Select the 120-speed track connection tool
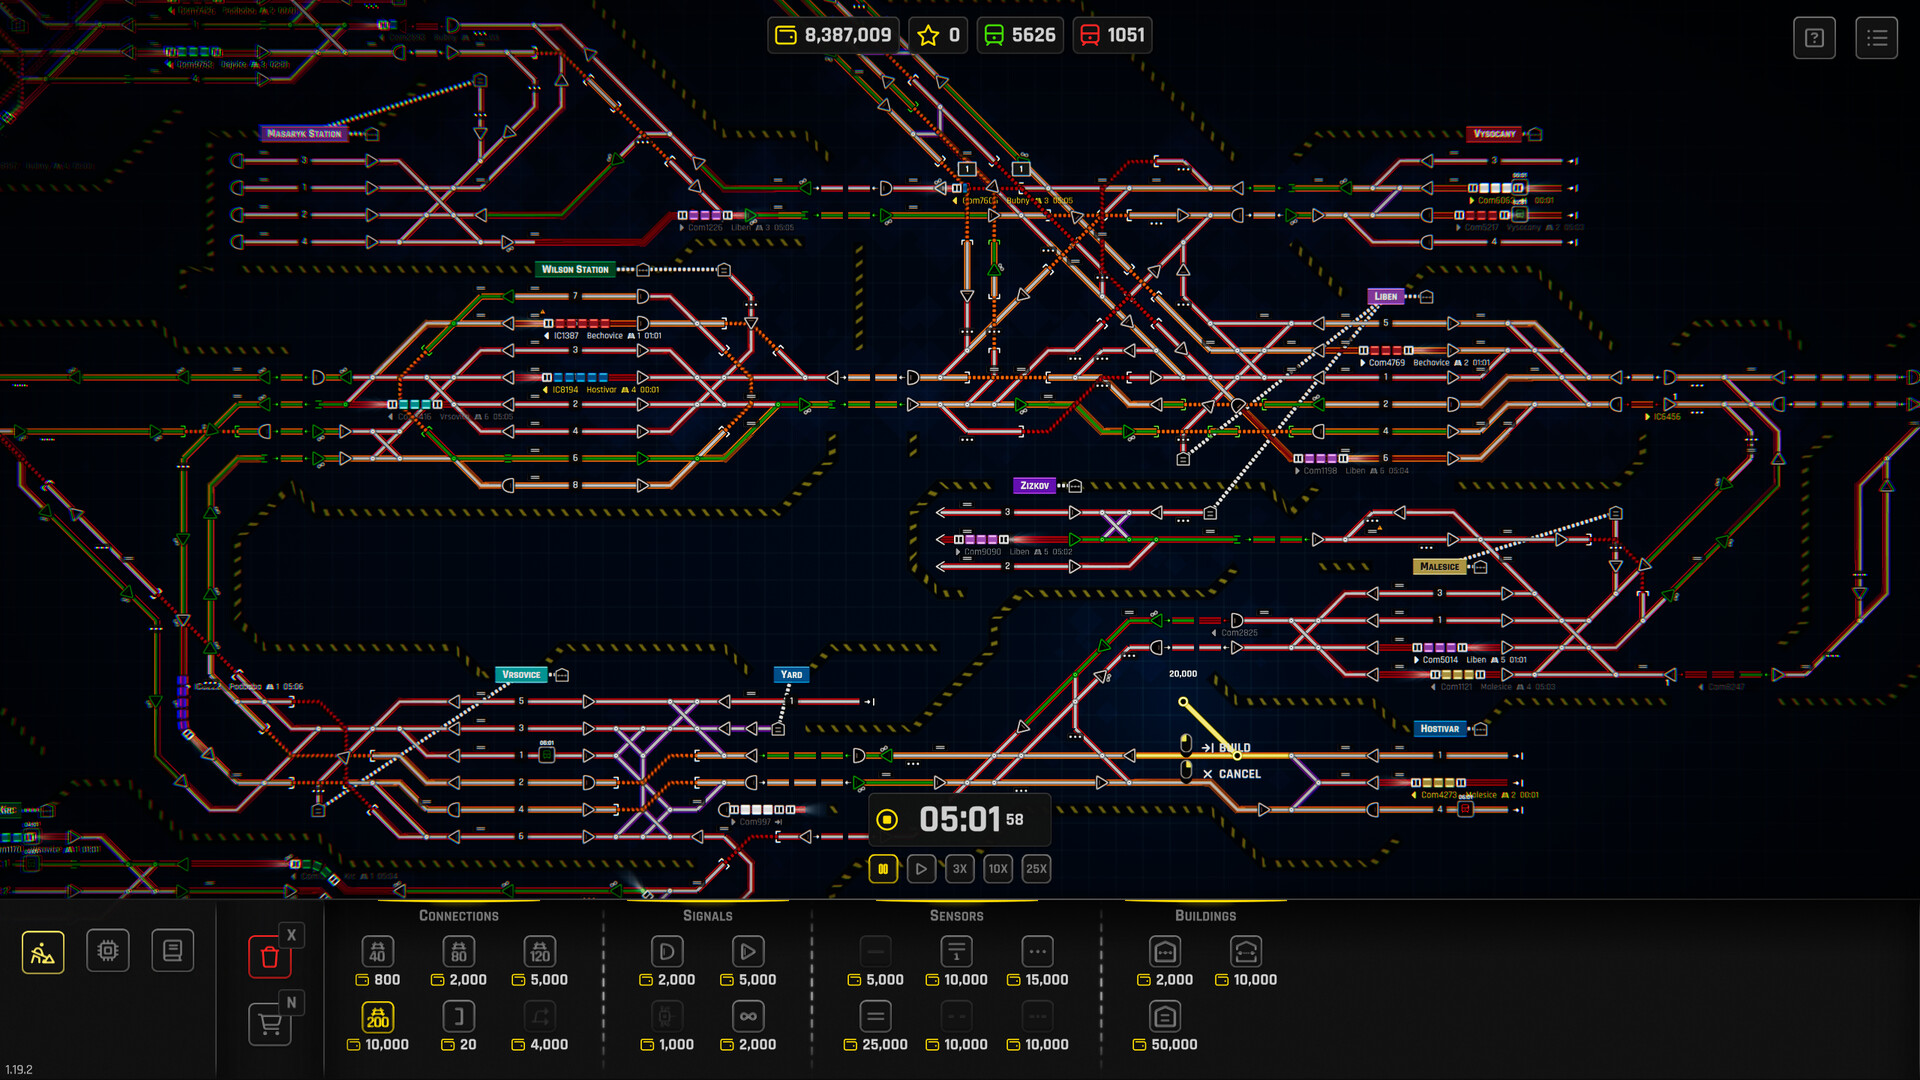Image resolution: width=1920 pixels, height=1080 pixels. (540, 951)
